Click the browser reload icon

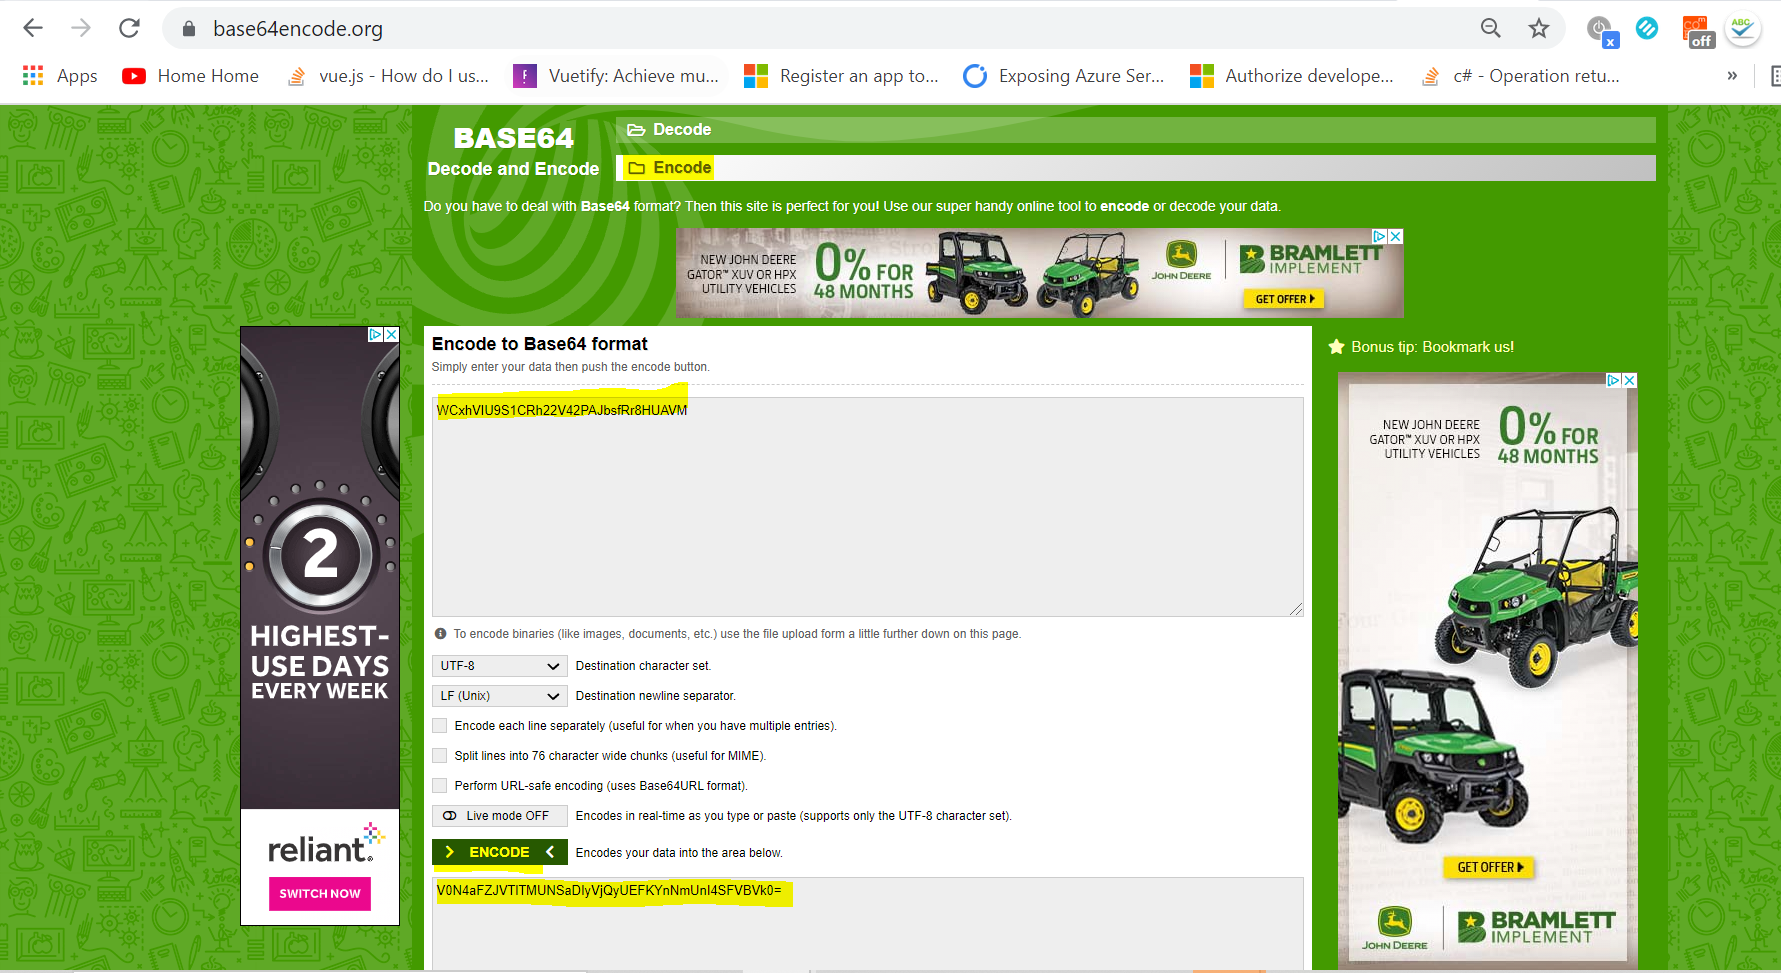[129, 28]
